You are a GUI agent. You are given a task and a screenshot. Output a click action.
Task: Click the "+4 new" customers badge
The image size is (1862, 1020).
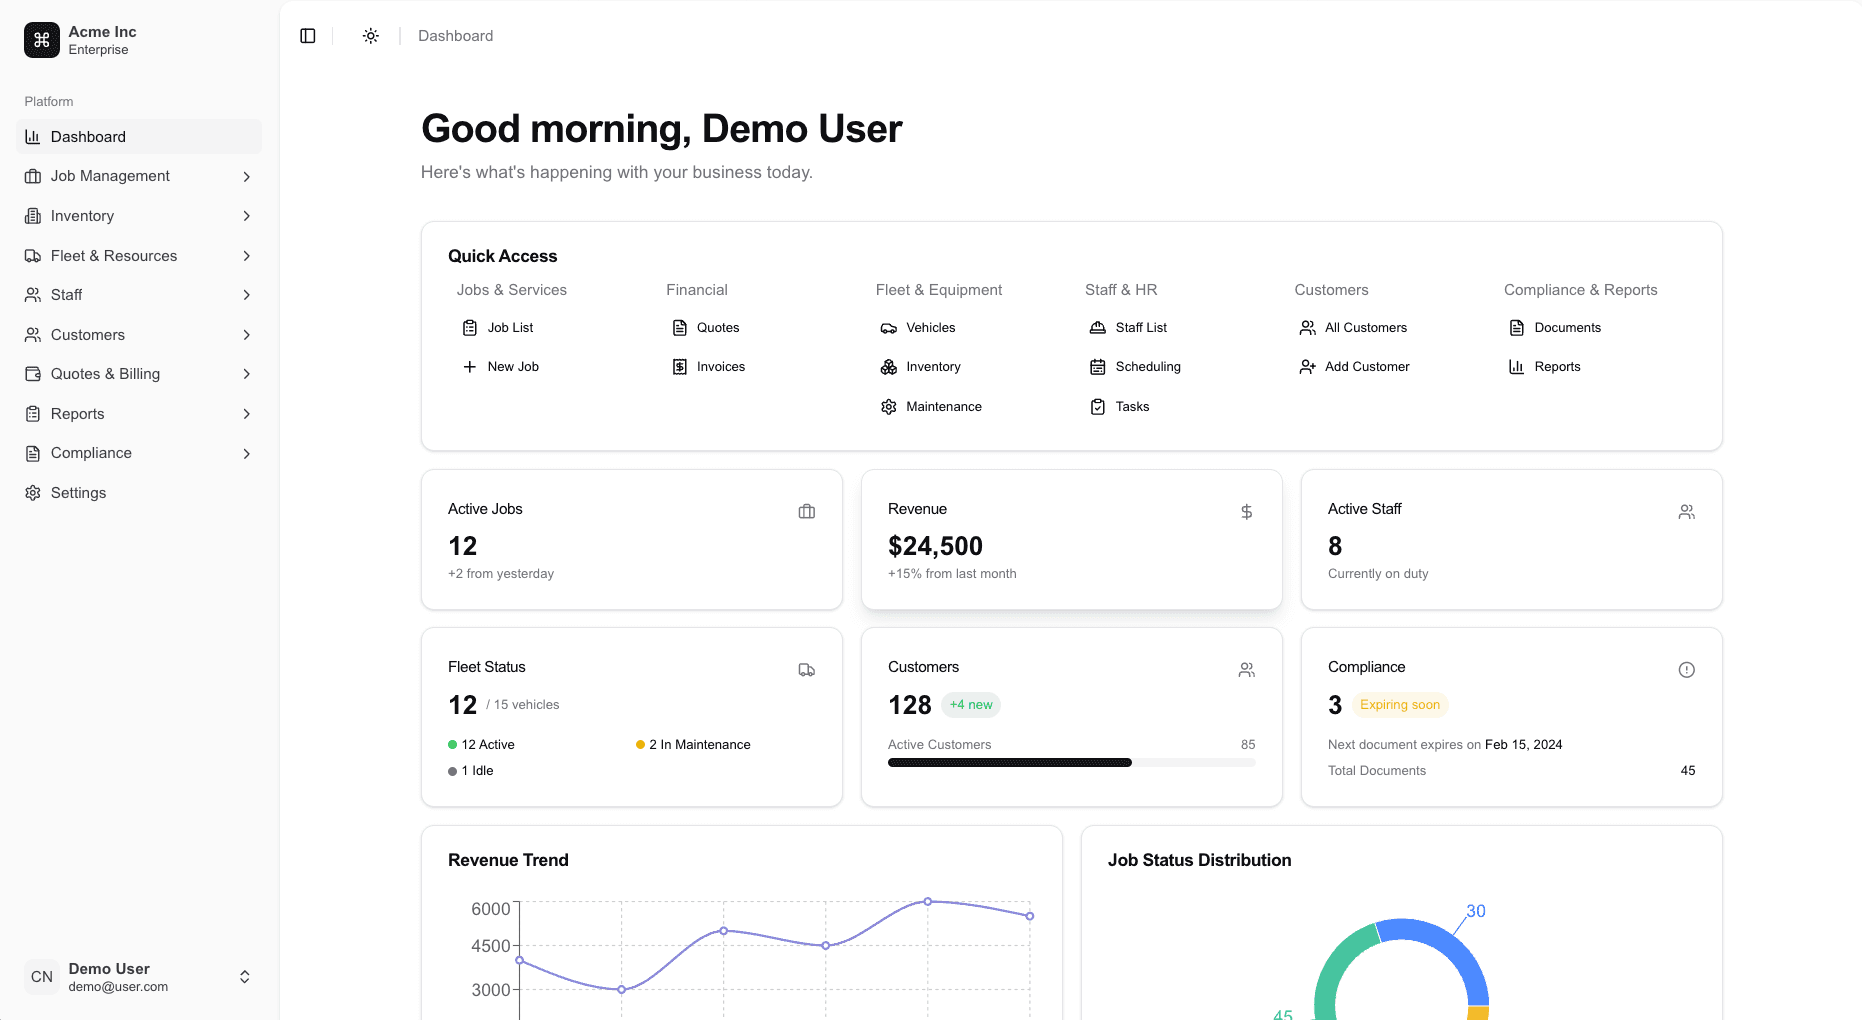click(x=971, y=705)
